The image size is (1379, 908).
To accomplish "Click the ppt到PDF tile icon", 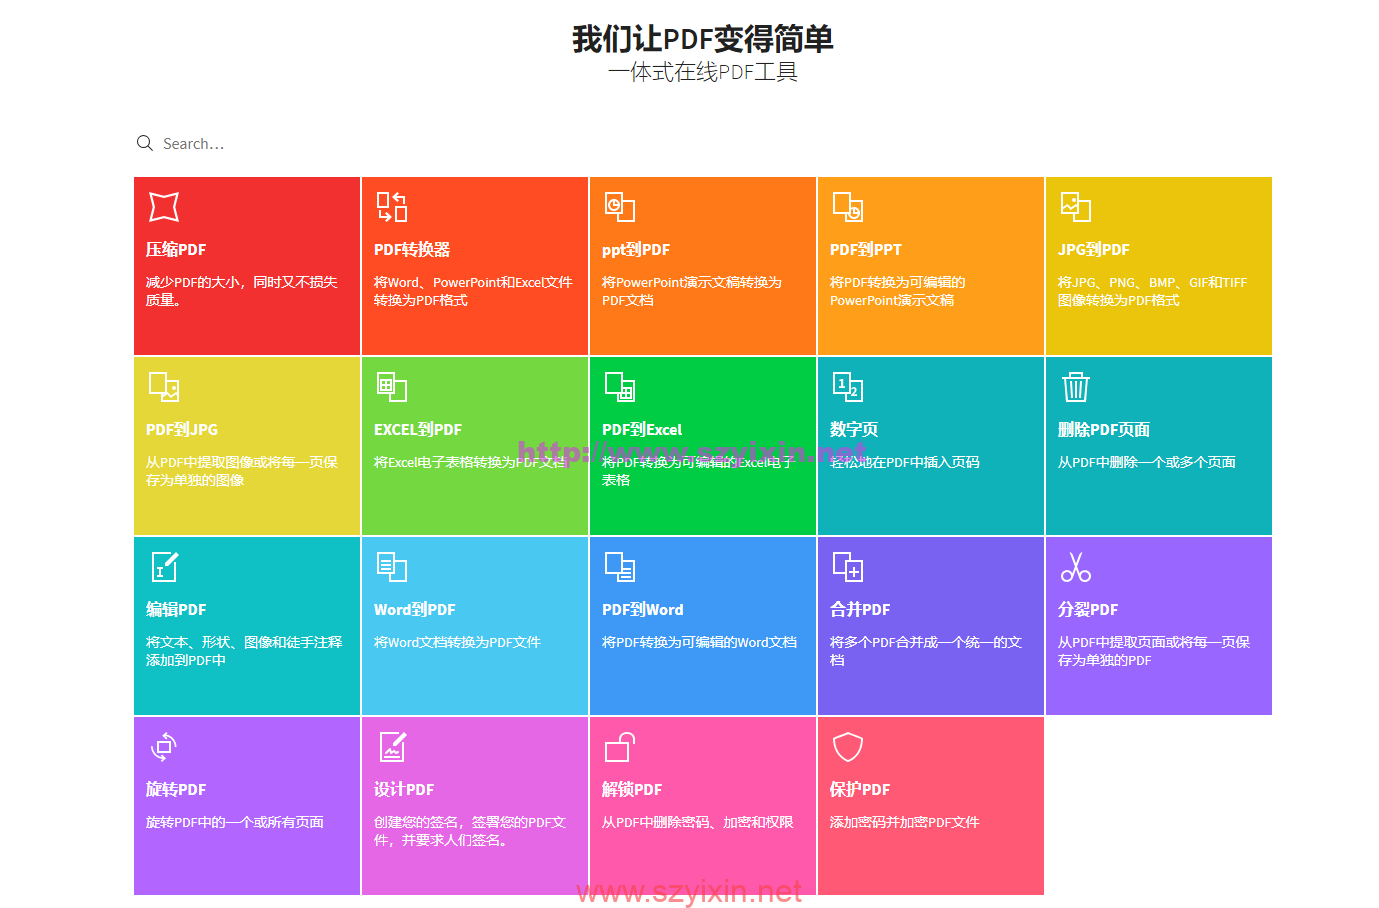I will point(620,207).
